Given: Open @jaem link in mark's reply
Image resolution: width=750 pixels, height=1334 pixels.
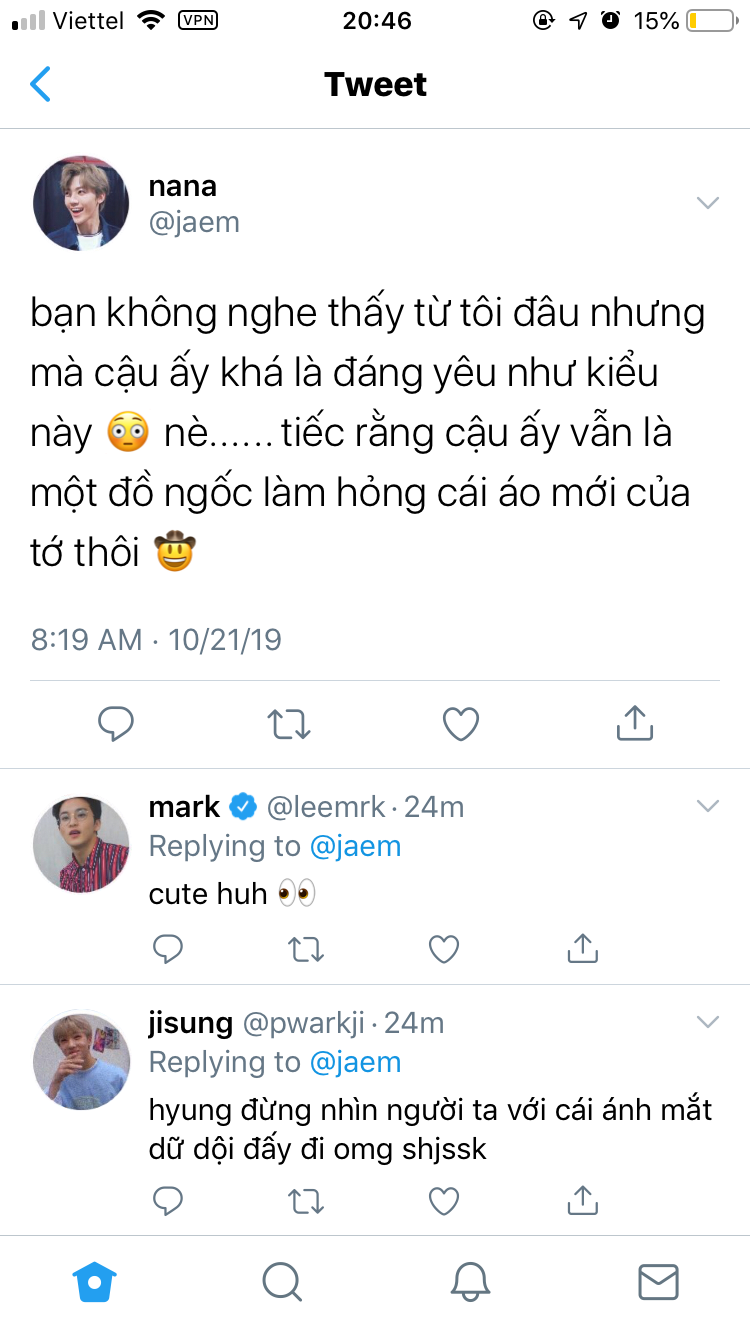Looking at the screenshot, I should (355, 846).
